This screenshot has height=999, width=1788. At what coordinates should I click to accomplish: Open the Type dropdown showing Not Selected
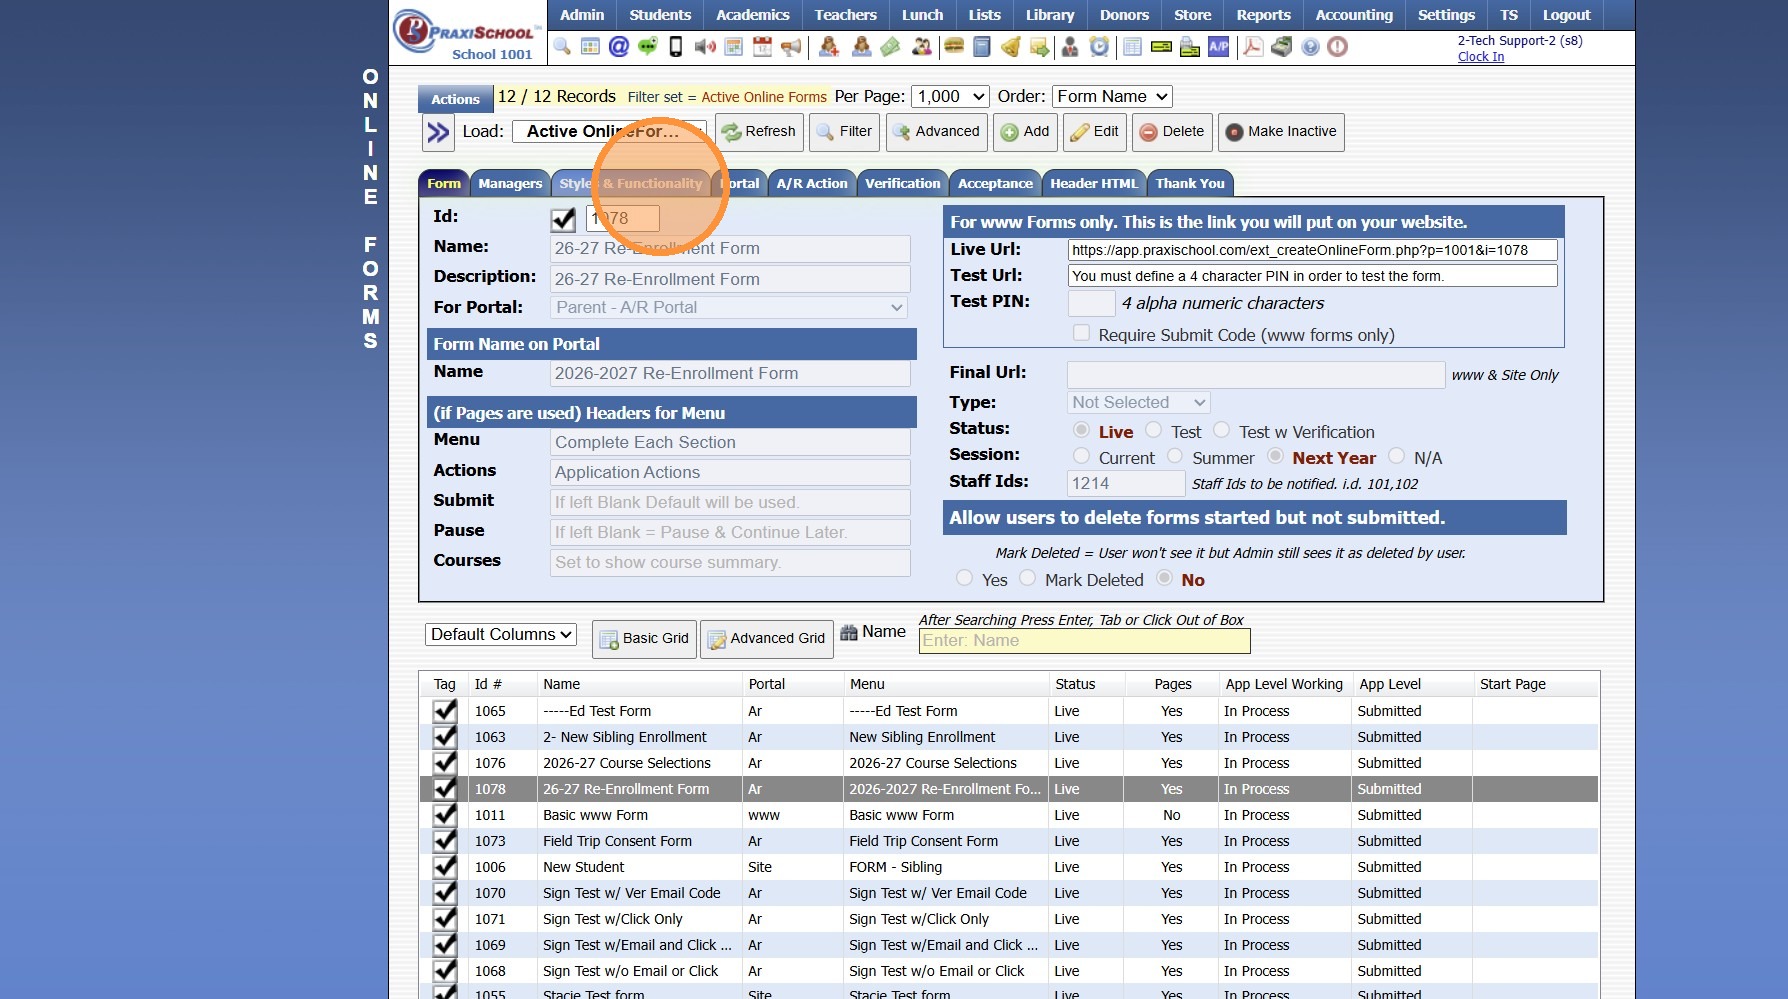[1139, 402]
